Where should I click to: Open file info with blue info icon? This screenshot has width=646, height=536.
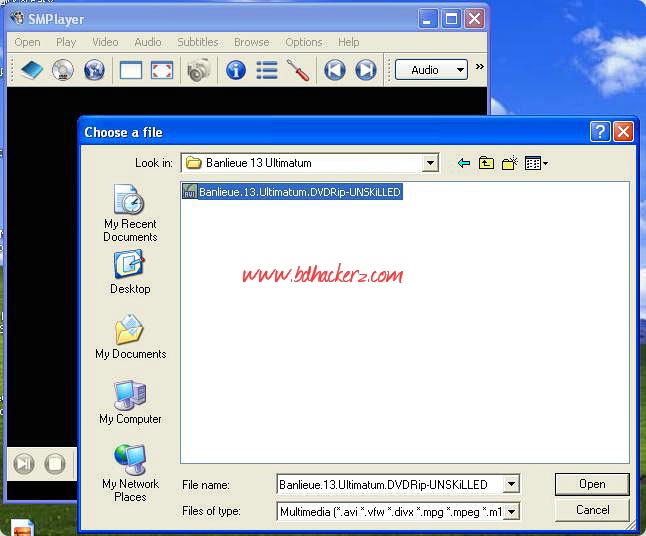click(x=236, y=70)
